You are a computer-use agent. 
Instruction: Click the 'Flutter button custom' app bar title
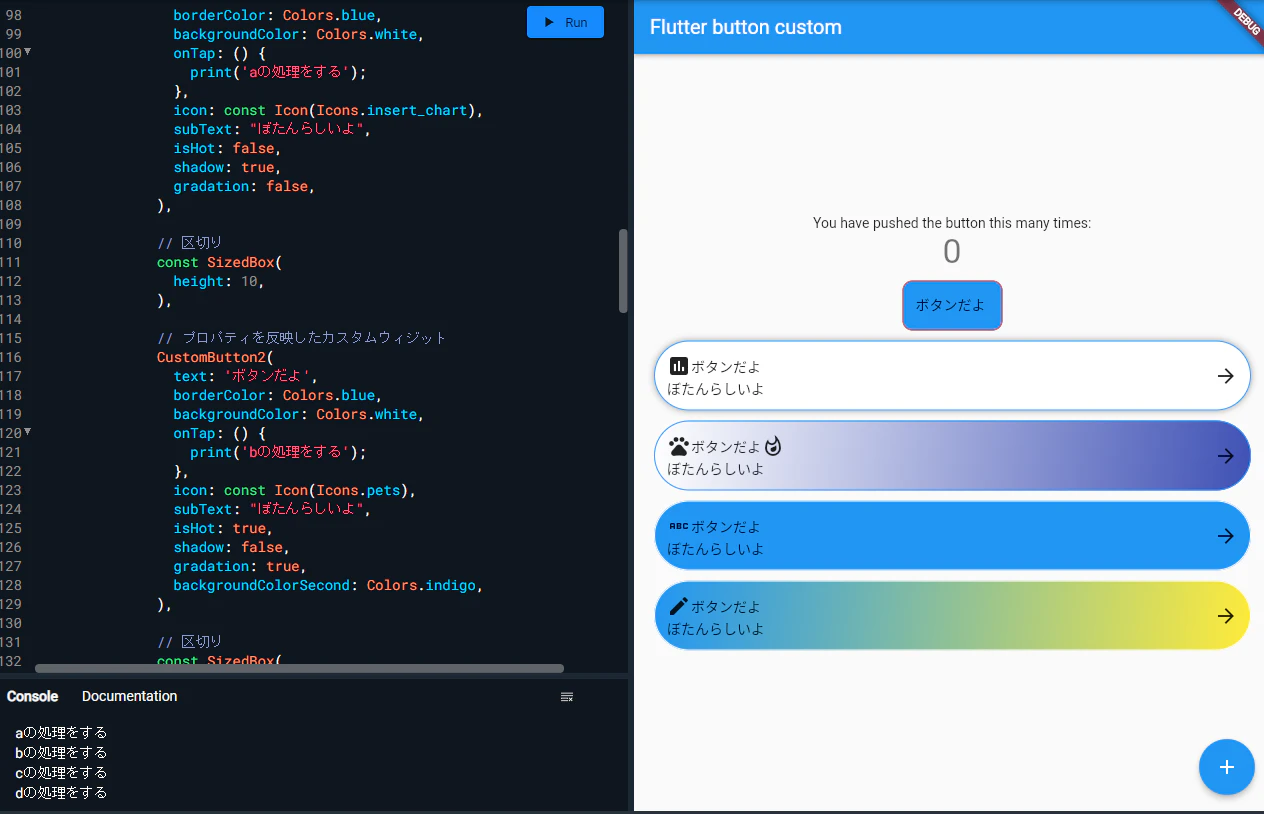coord(746,27)
